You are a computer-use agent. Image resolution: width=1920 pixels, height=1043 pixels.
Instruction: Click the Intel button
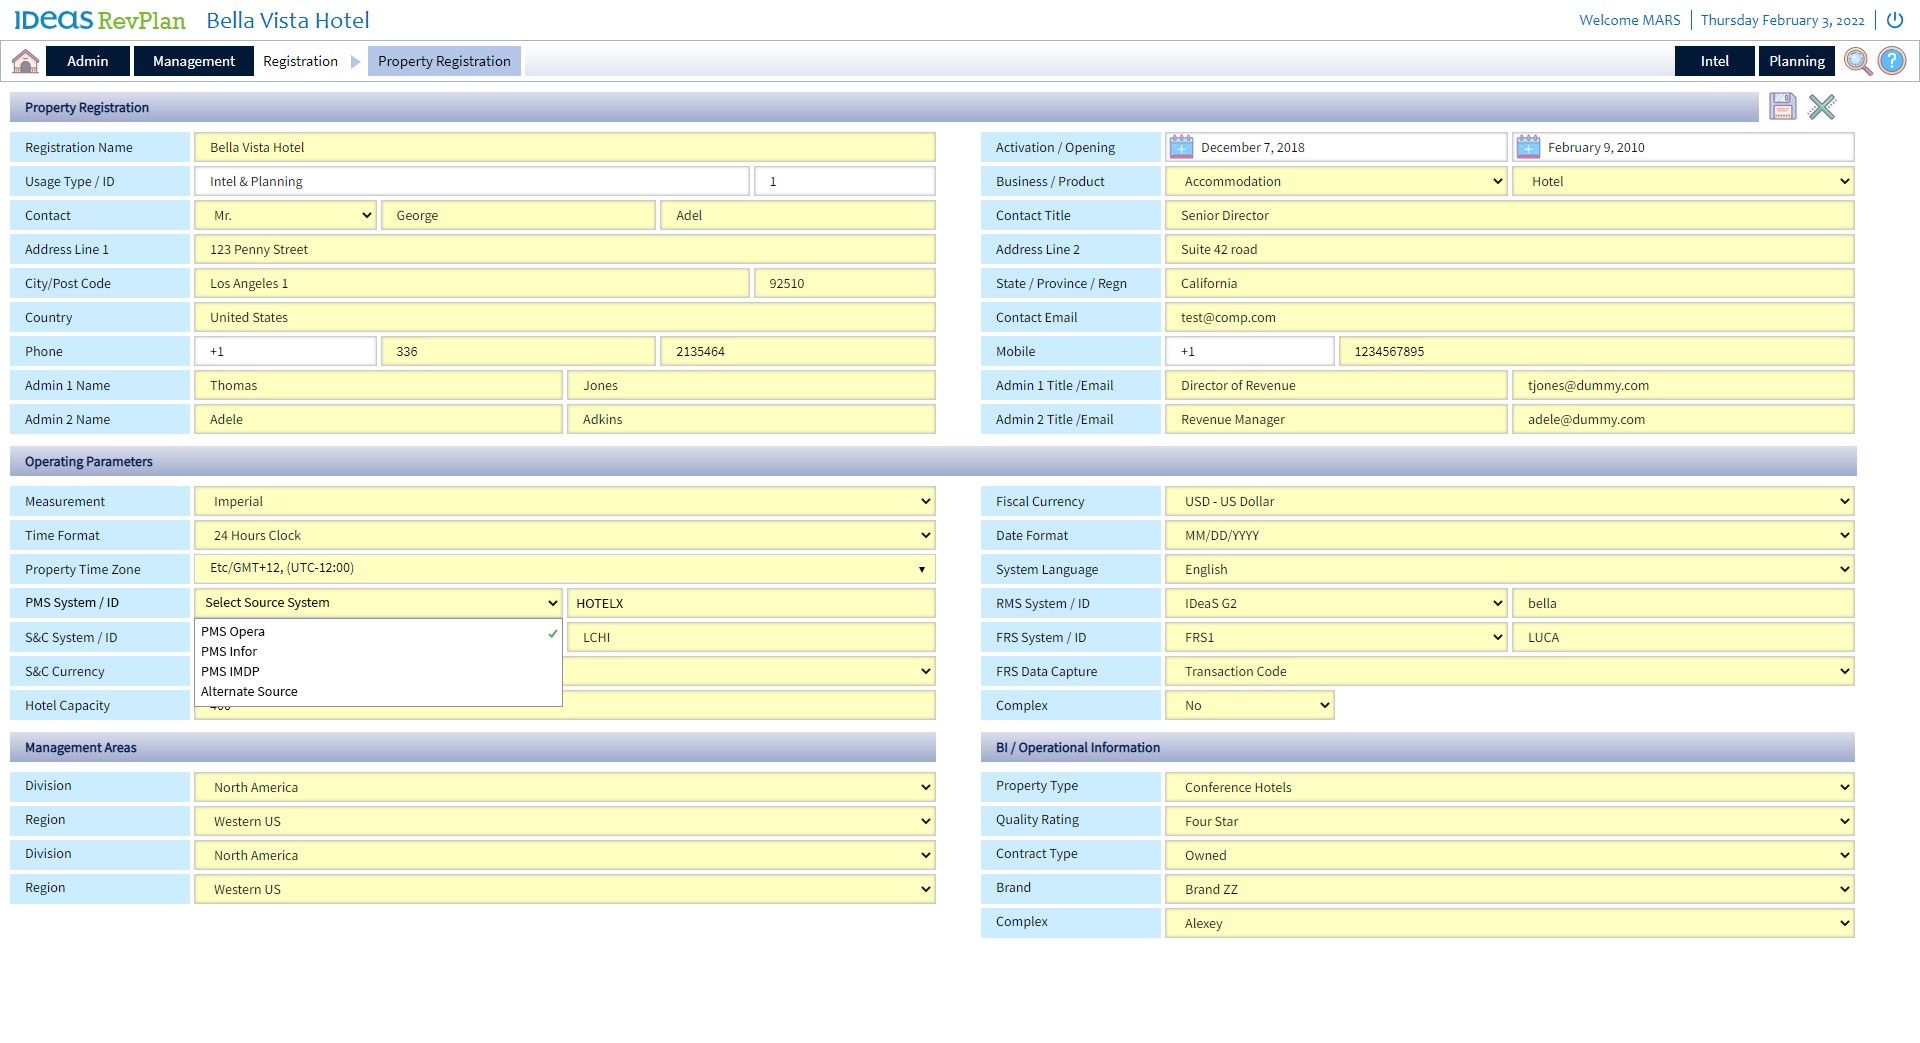(x=1714, y=61)
